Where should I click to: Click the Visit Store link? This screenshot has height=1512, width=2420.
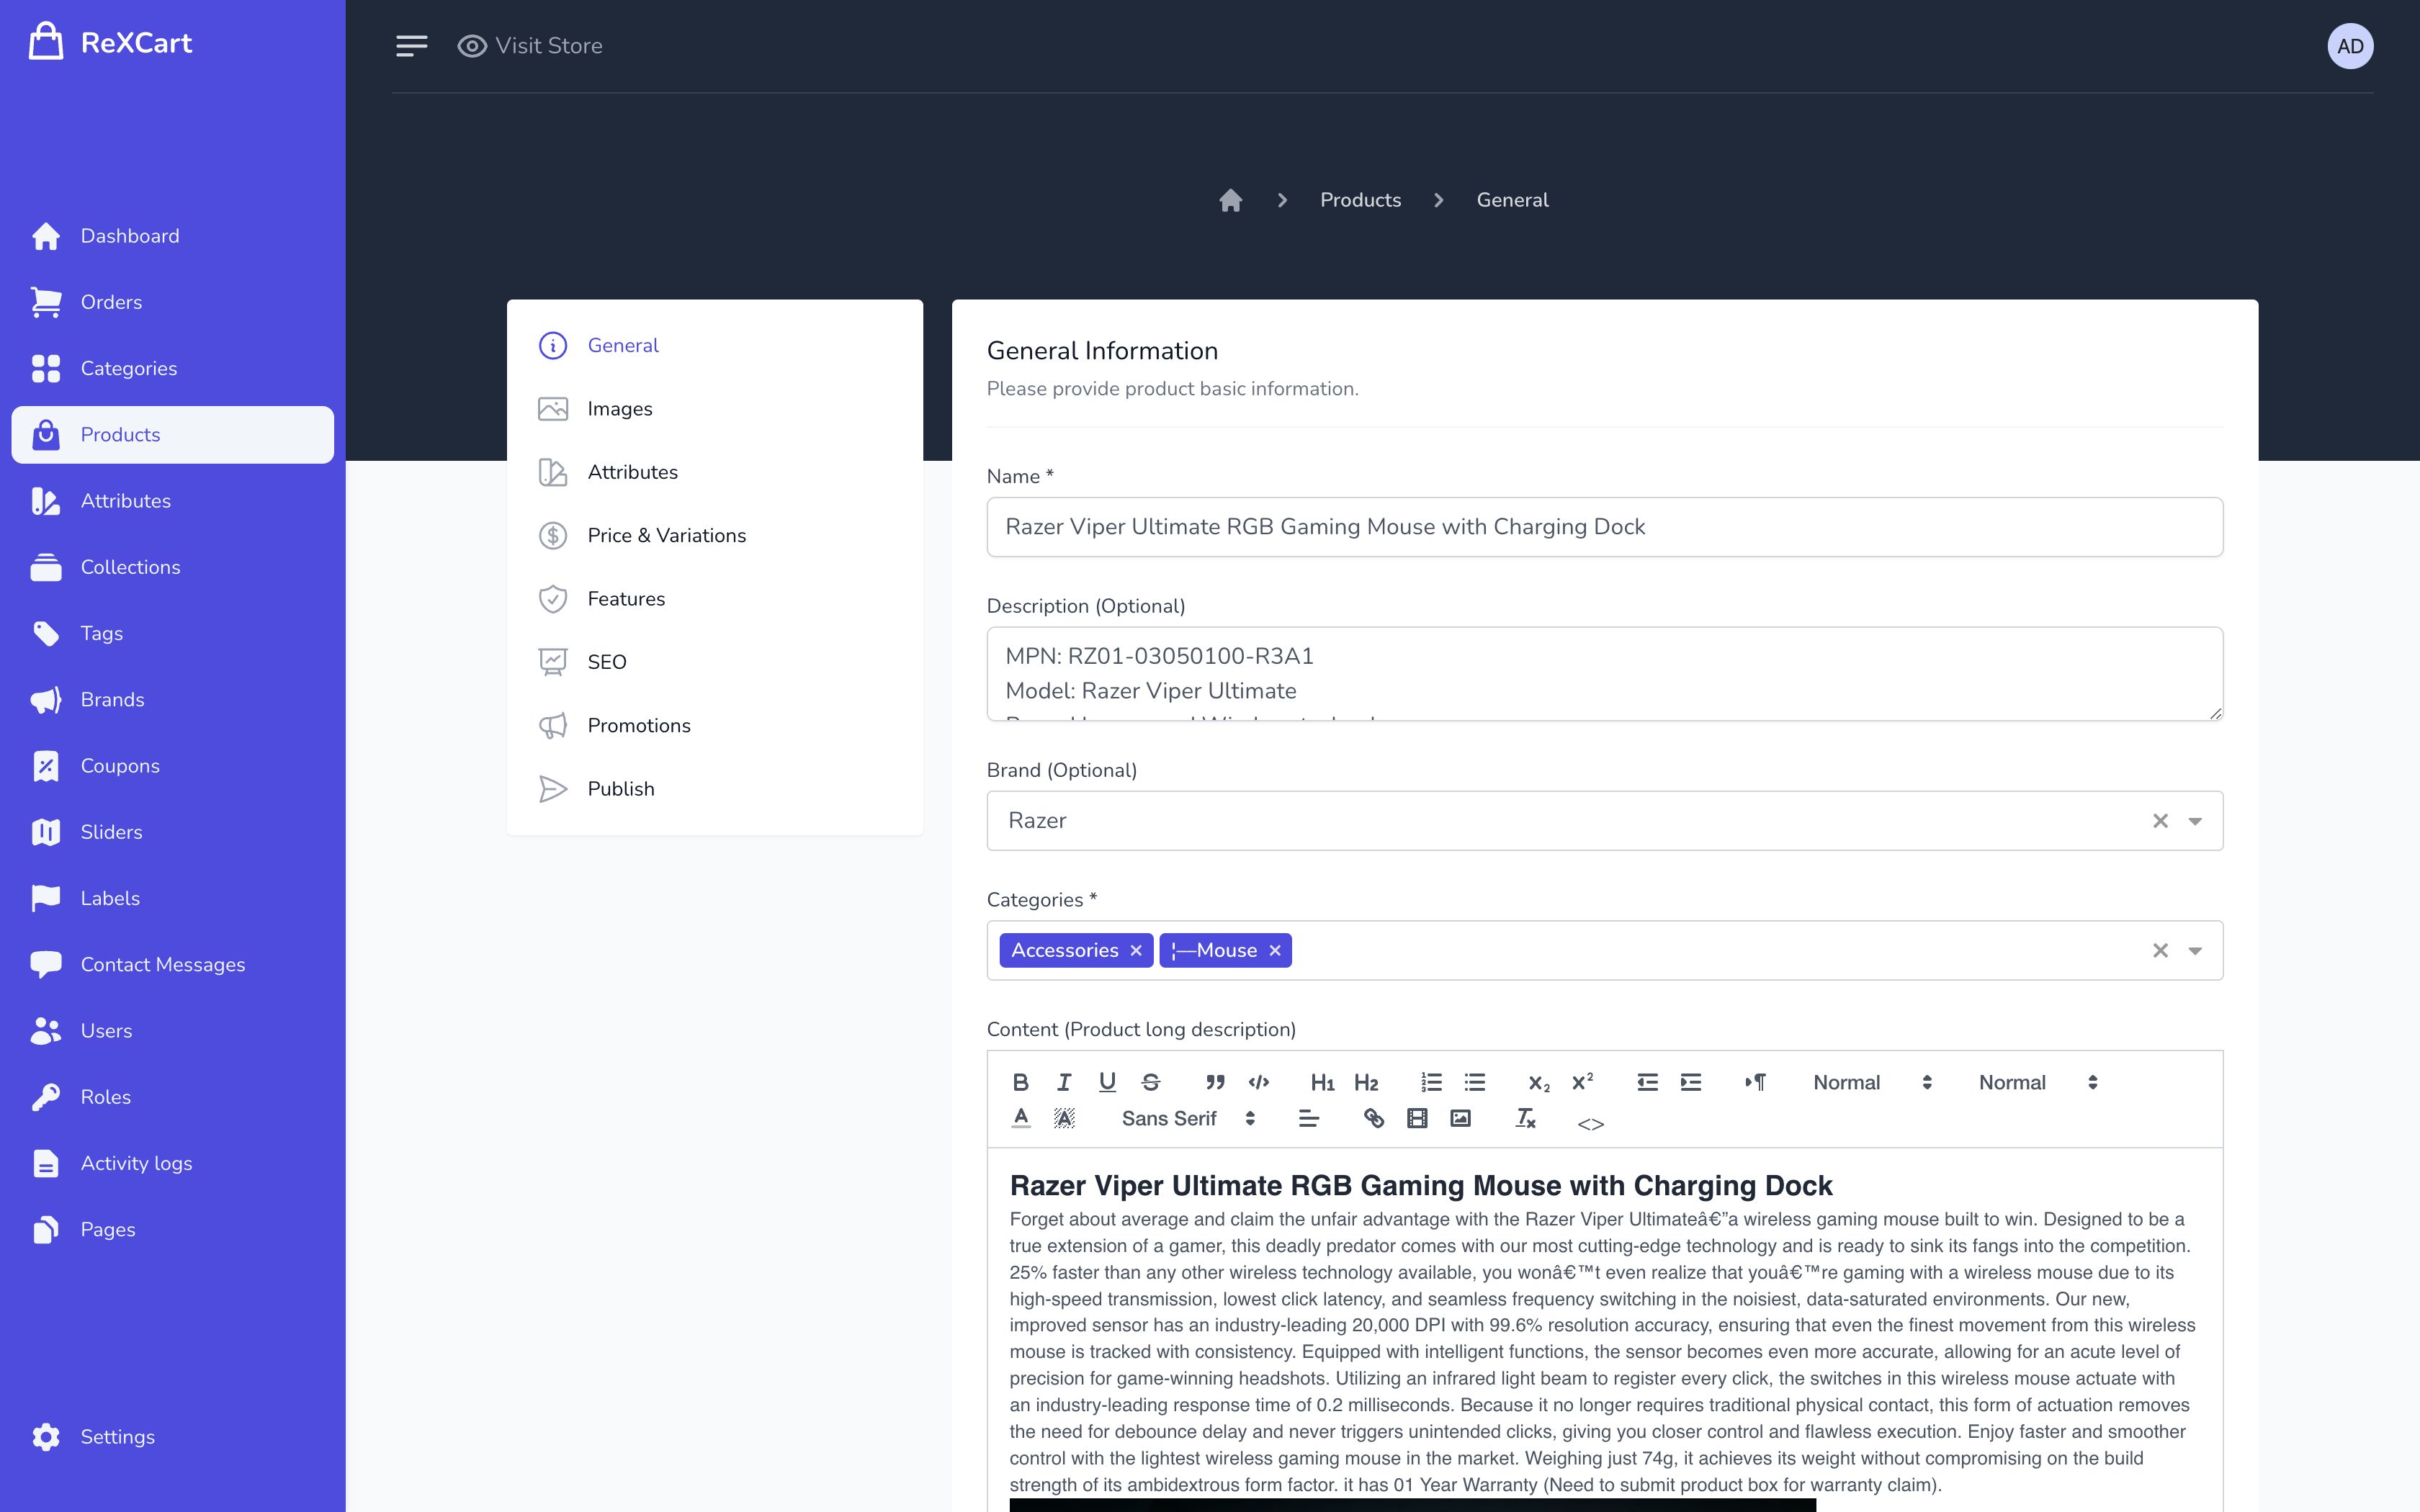[x=530, y=46]
